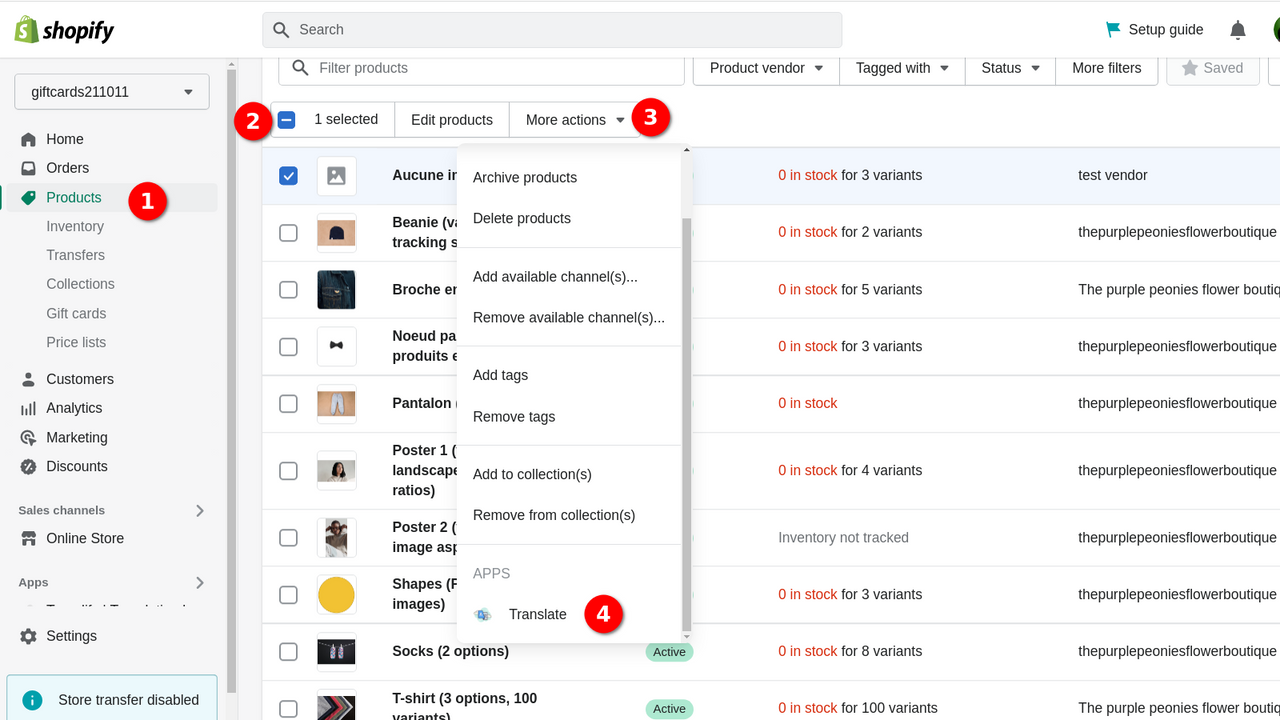Screen dimensions: 1280x720
Task: Click the filter products magnifier icon
Action: [299, 68]
